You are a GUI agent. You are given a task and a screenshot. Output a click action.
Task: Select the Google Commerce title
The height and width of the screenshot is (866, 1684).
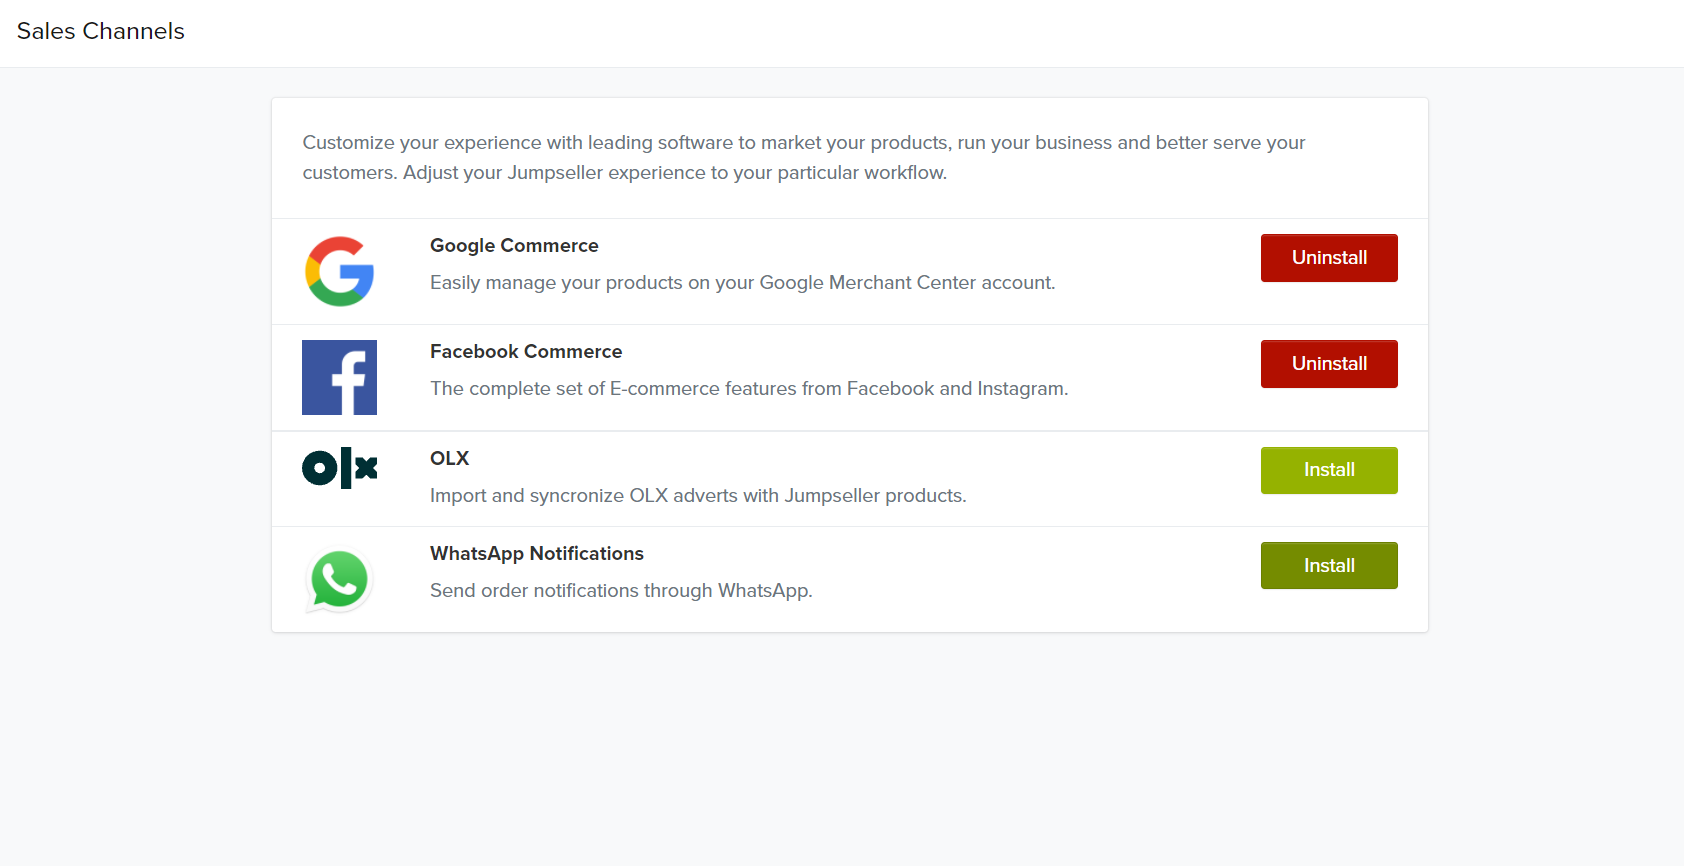pos(514,246)
